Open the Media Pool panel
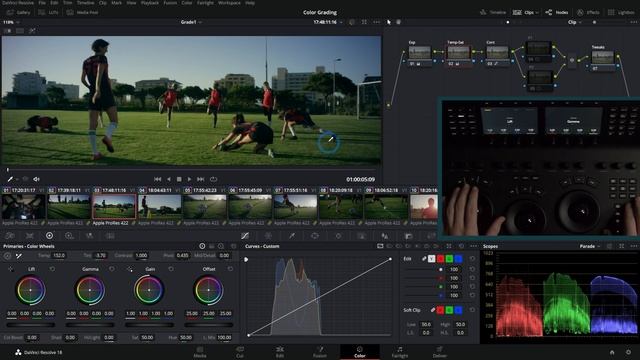The width and height of the screenshot is (640, 360). [82, 13]
